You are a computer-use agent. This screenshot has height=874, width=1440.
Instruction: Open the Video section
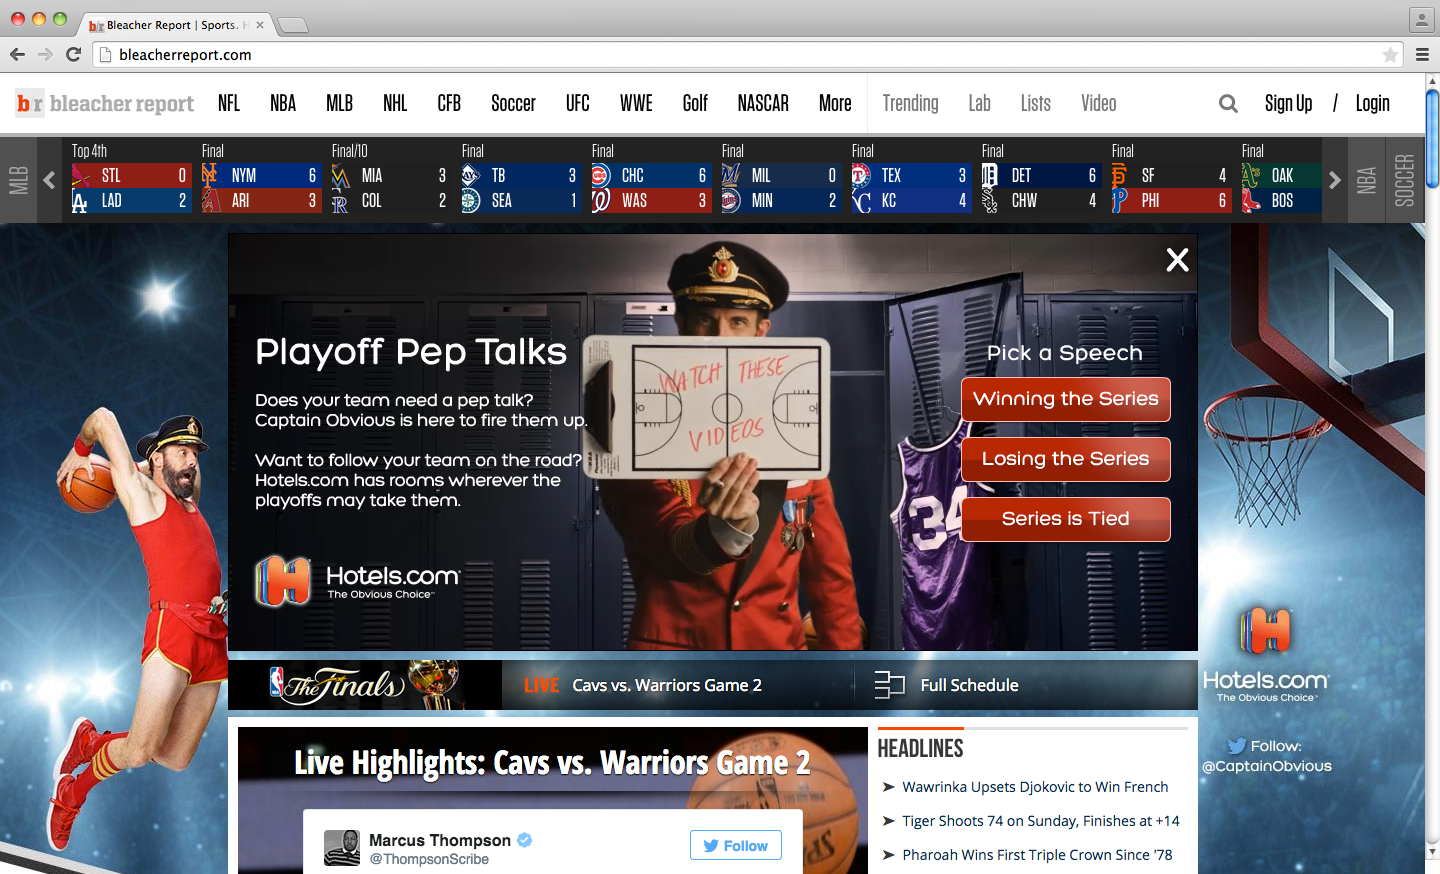(x=1099, y=103)
